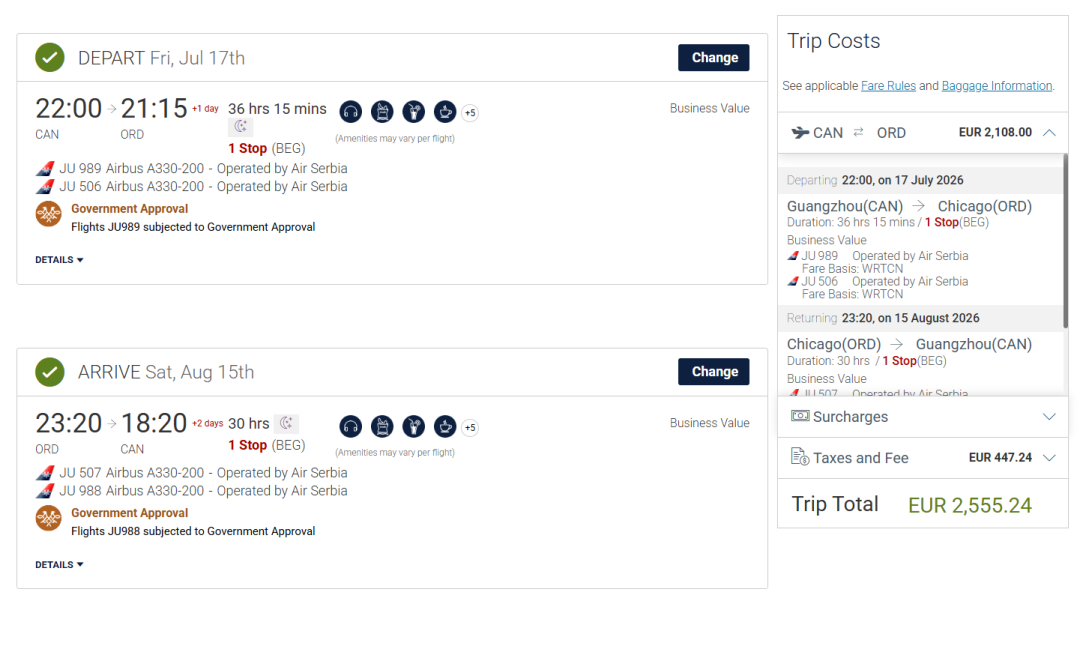Click the snack bag amenity icon on the departing flight
Screen dimensions: 1080x649
click(x=382, y=112)
